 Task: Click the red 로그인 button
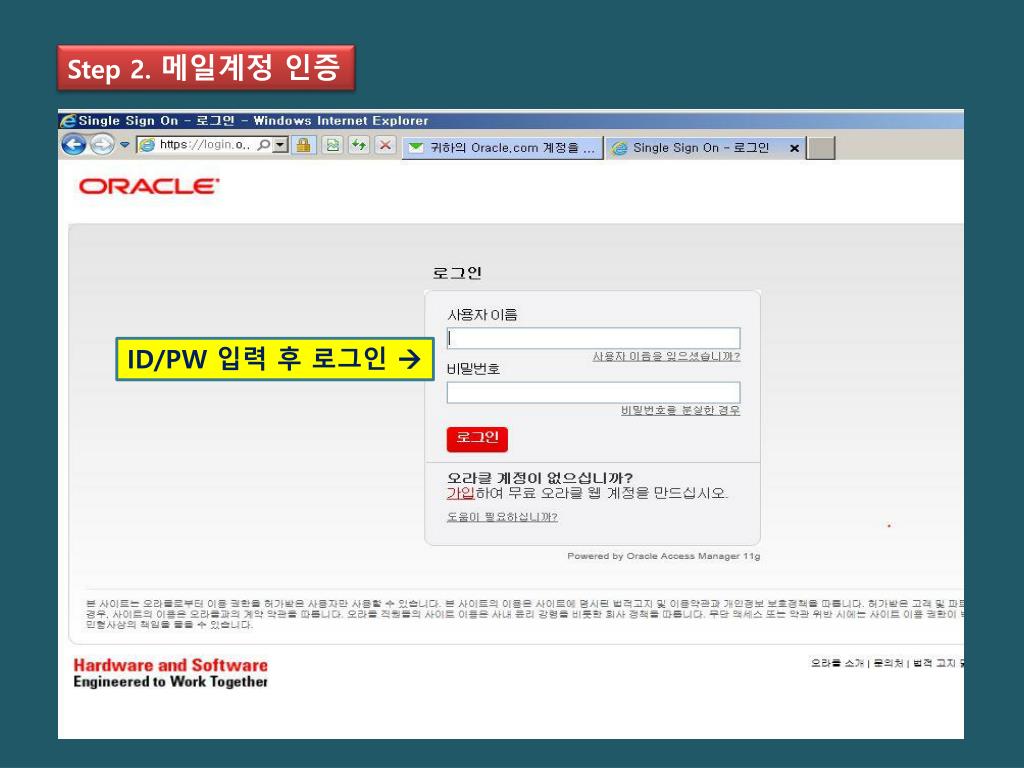(477, 439)
